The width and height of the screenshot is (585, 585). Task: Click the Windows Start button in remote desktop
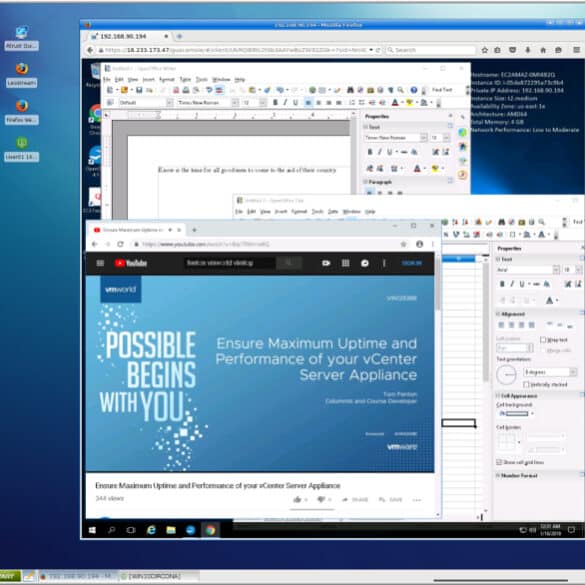(92, 530)
